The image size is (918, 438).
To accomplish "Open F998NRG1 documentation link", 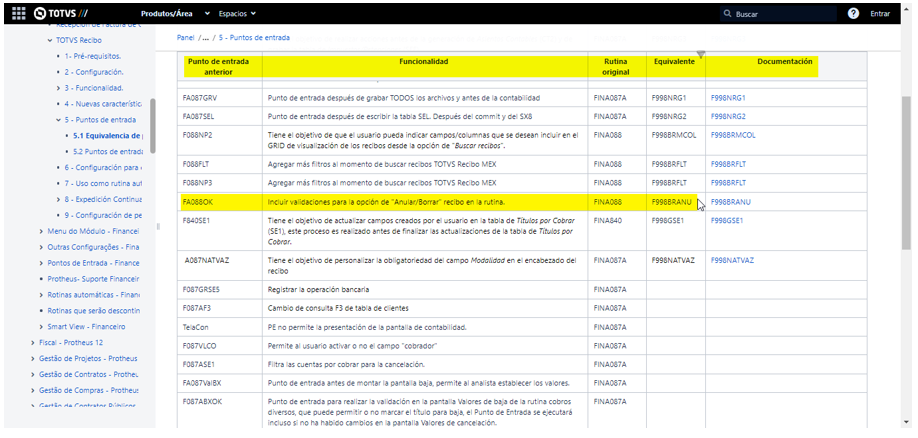I will click(x=728, y=98).
